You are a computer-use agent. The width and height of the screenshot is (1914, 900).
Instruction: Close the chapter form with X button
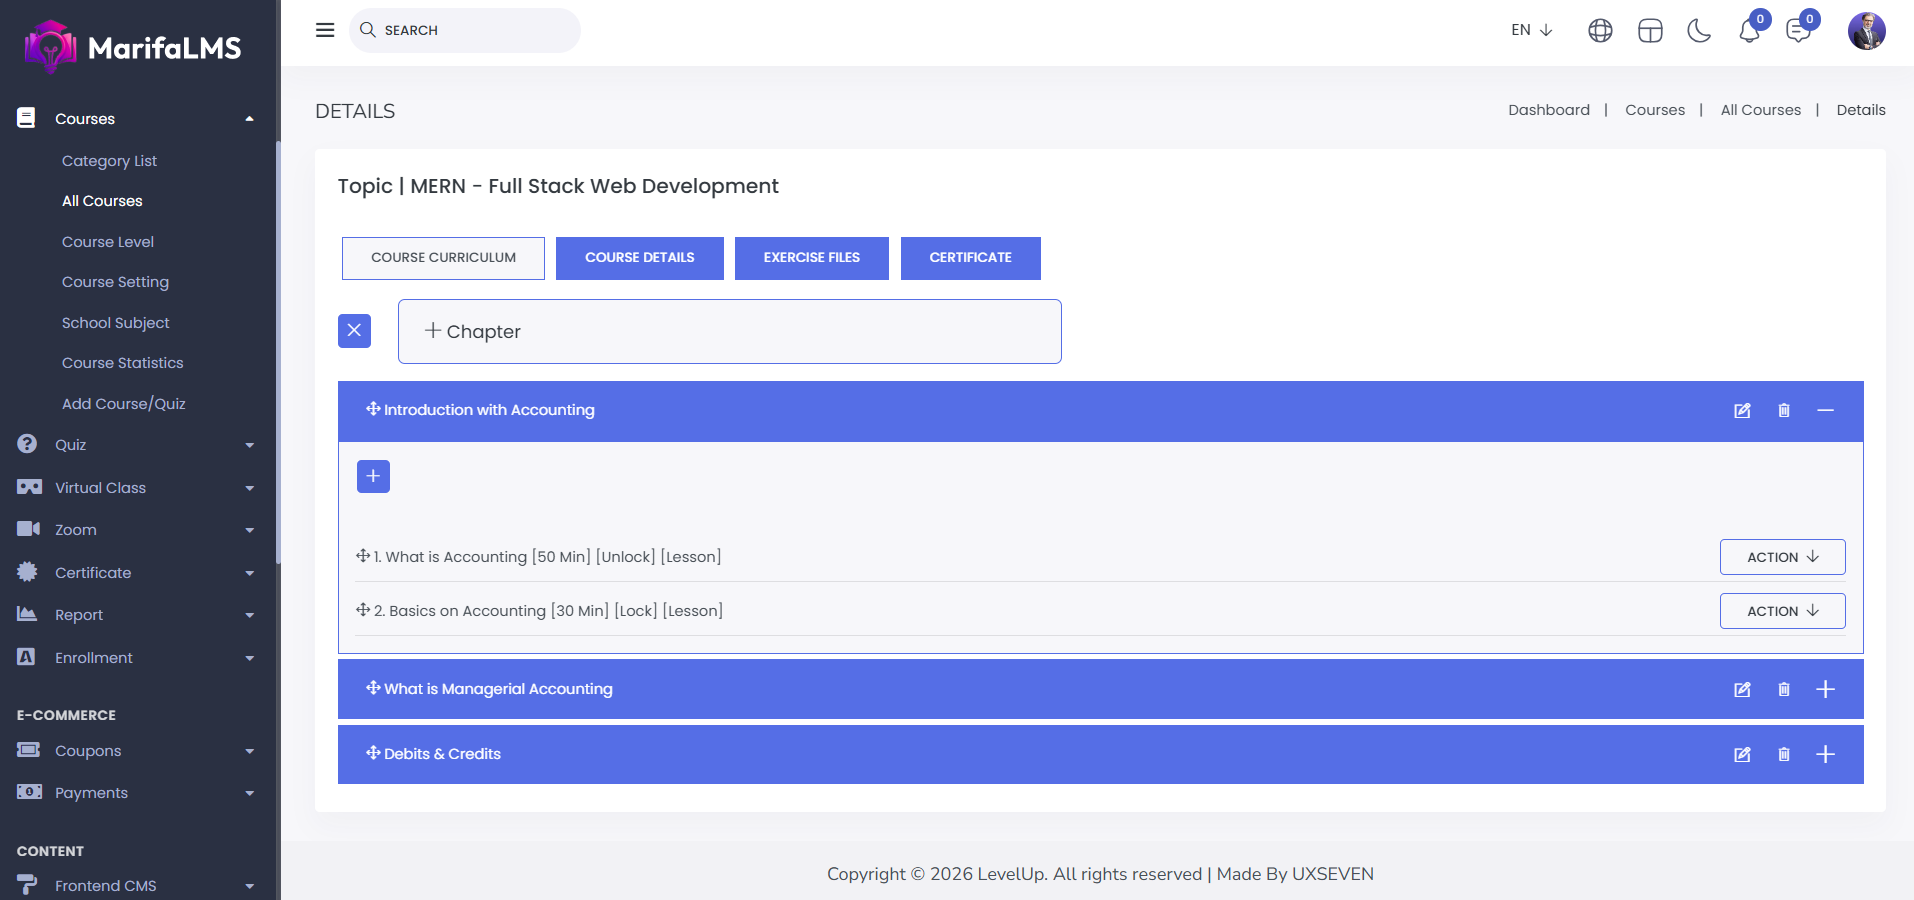354,331
